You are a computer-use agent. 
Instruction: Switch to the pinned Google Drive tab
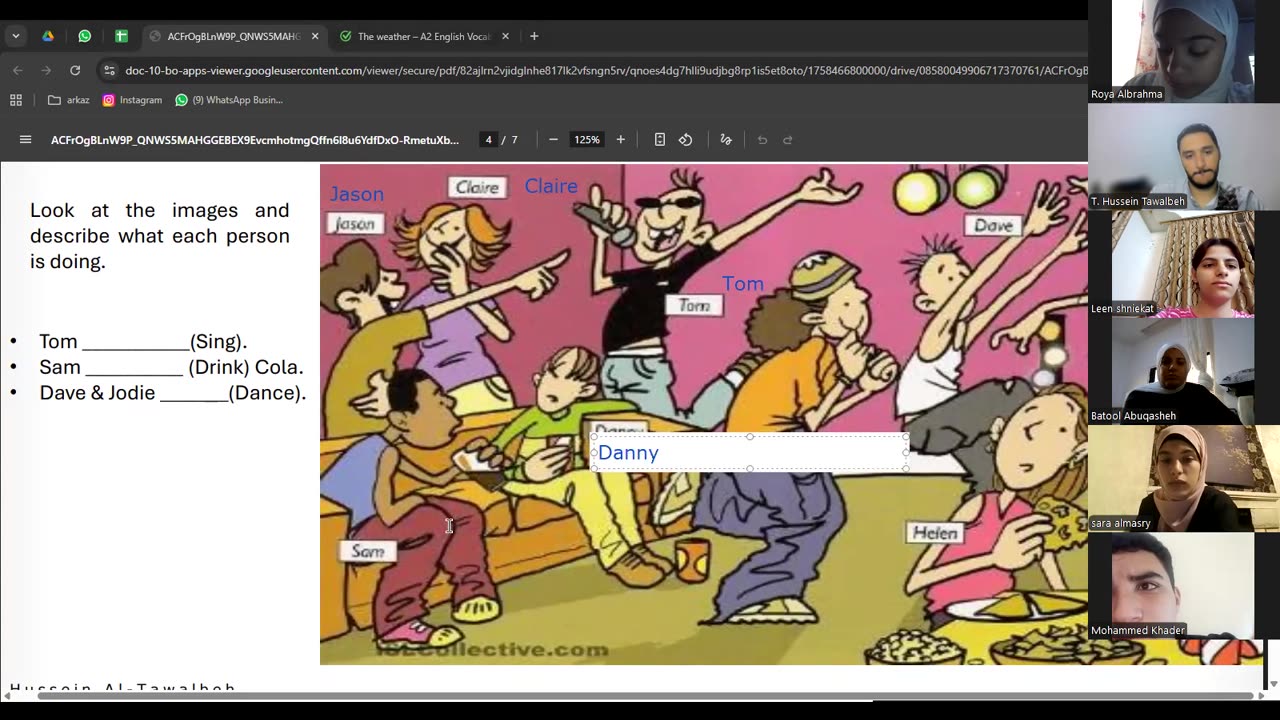click(x=47, y=36)
